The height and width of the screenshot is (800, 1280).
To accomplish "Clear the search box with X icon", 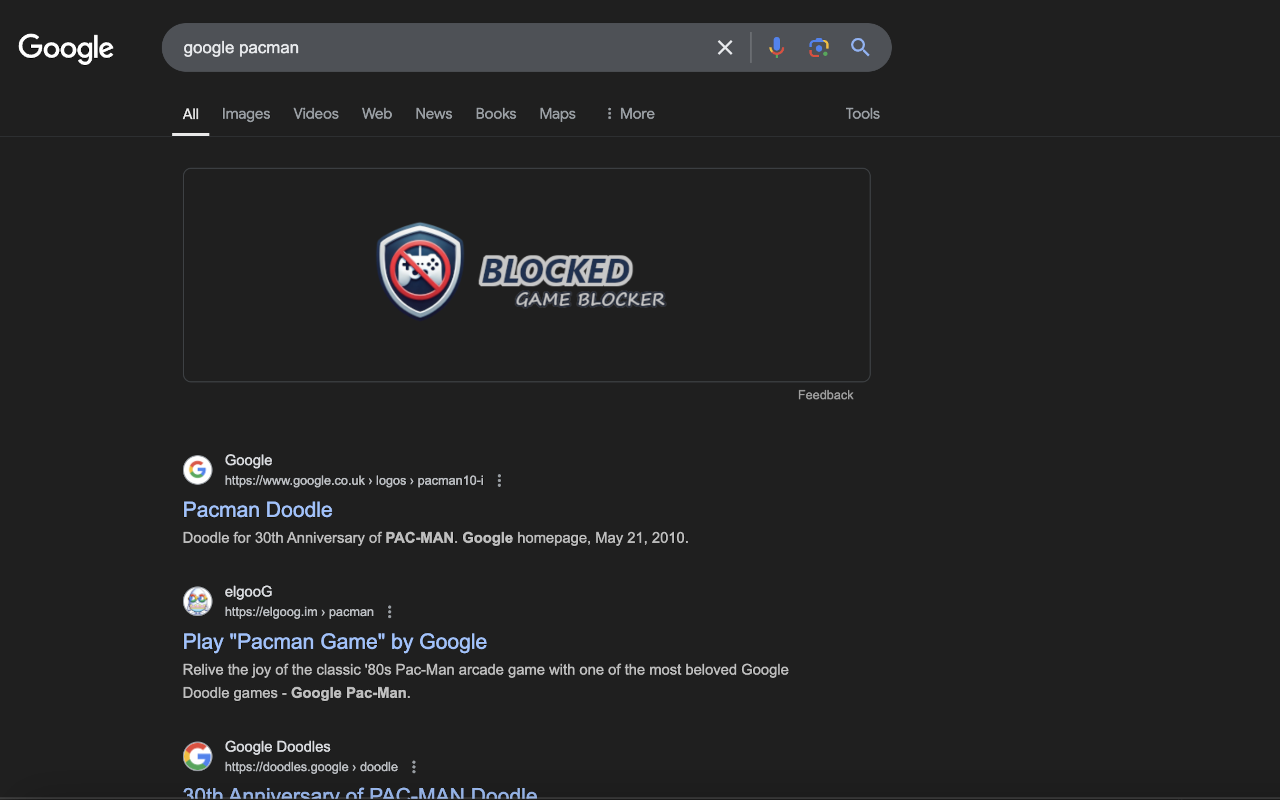I will pyautogui.click(x=725, y=47).
